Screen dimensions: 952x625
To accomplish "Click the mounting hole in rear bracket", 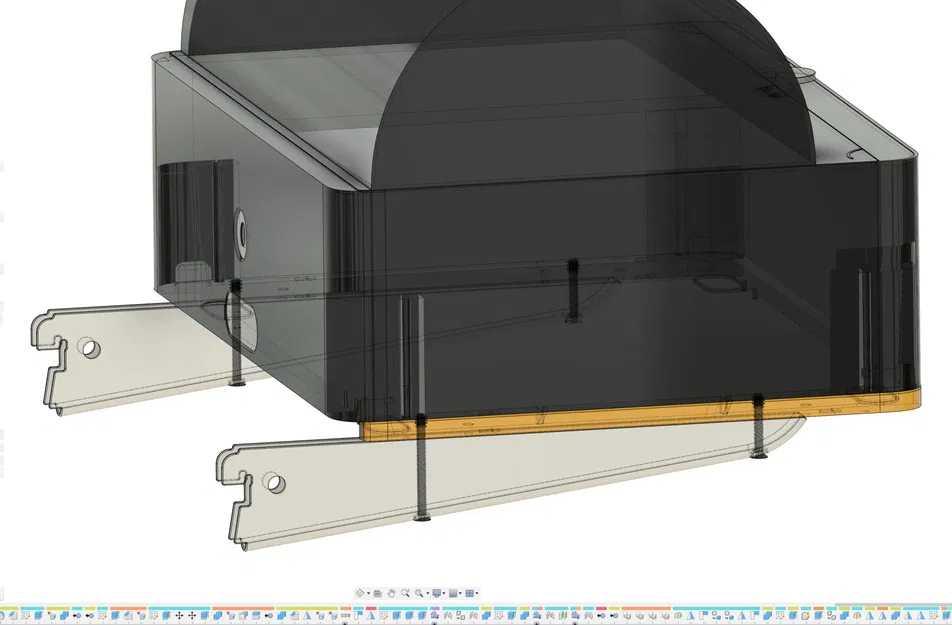I will 90,349.
